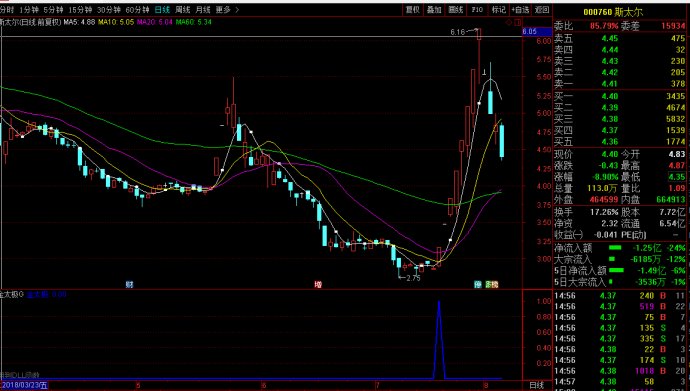Screen dimensions: 690x391
Task: Click the 2.75 low price arrow label
Action: click(x=409, y=278)
